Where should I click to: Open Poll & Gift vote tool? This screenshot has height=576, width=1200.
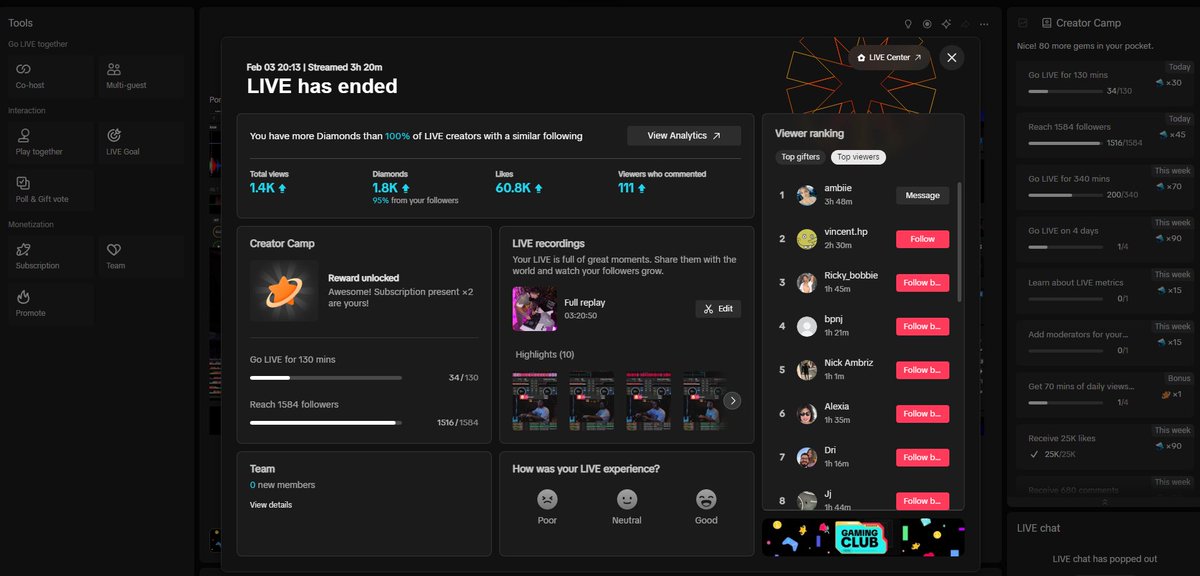[x=49, y=189]
